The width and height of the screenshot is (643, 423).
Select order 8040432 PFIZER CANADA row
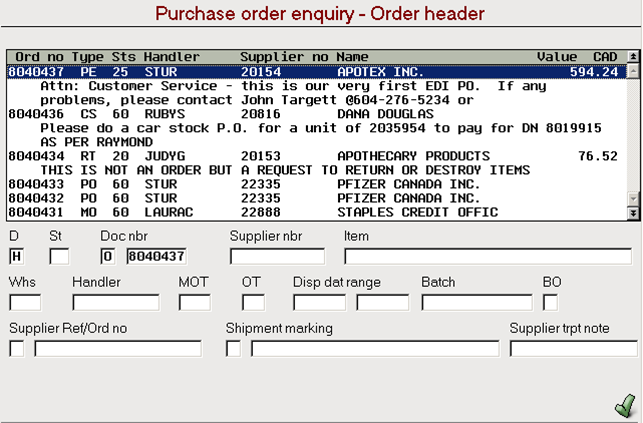(x=317, y=198)
